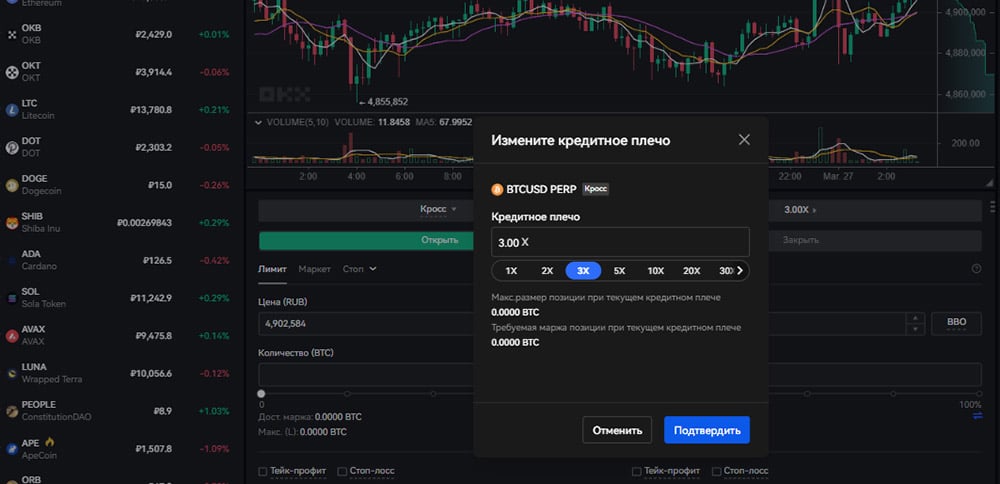Viewport: 1000px width, 484px height.
Task: Click the blue swap arrows icon below 100%
Action: click(977, 416)
